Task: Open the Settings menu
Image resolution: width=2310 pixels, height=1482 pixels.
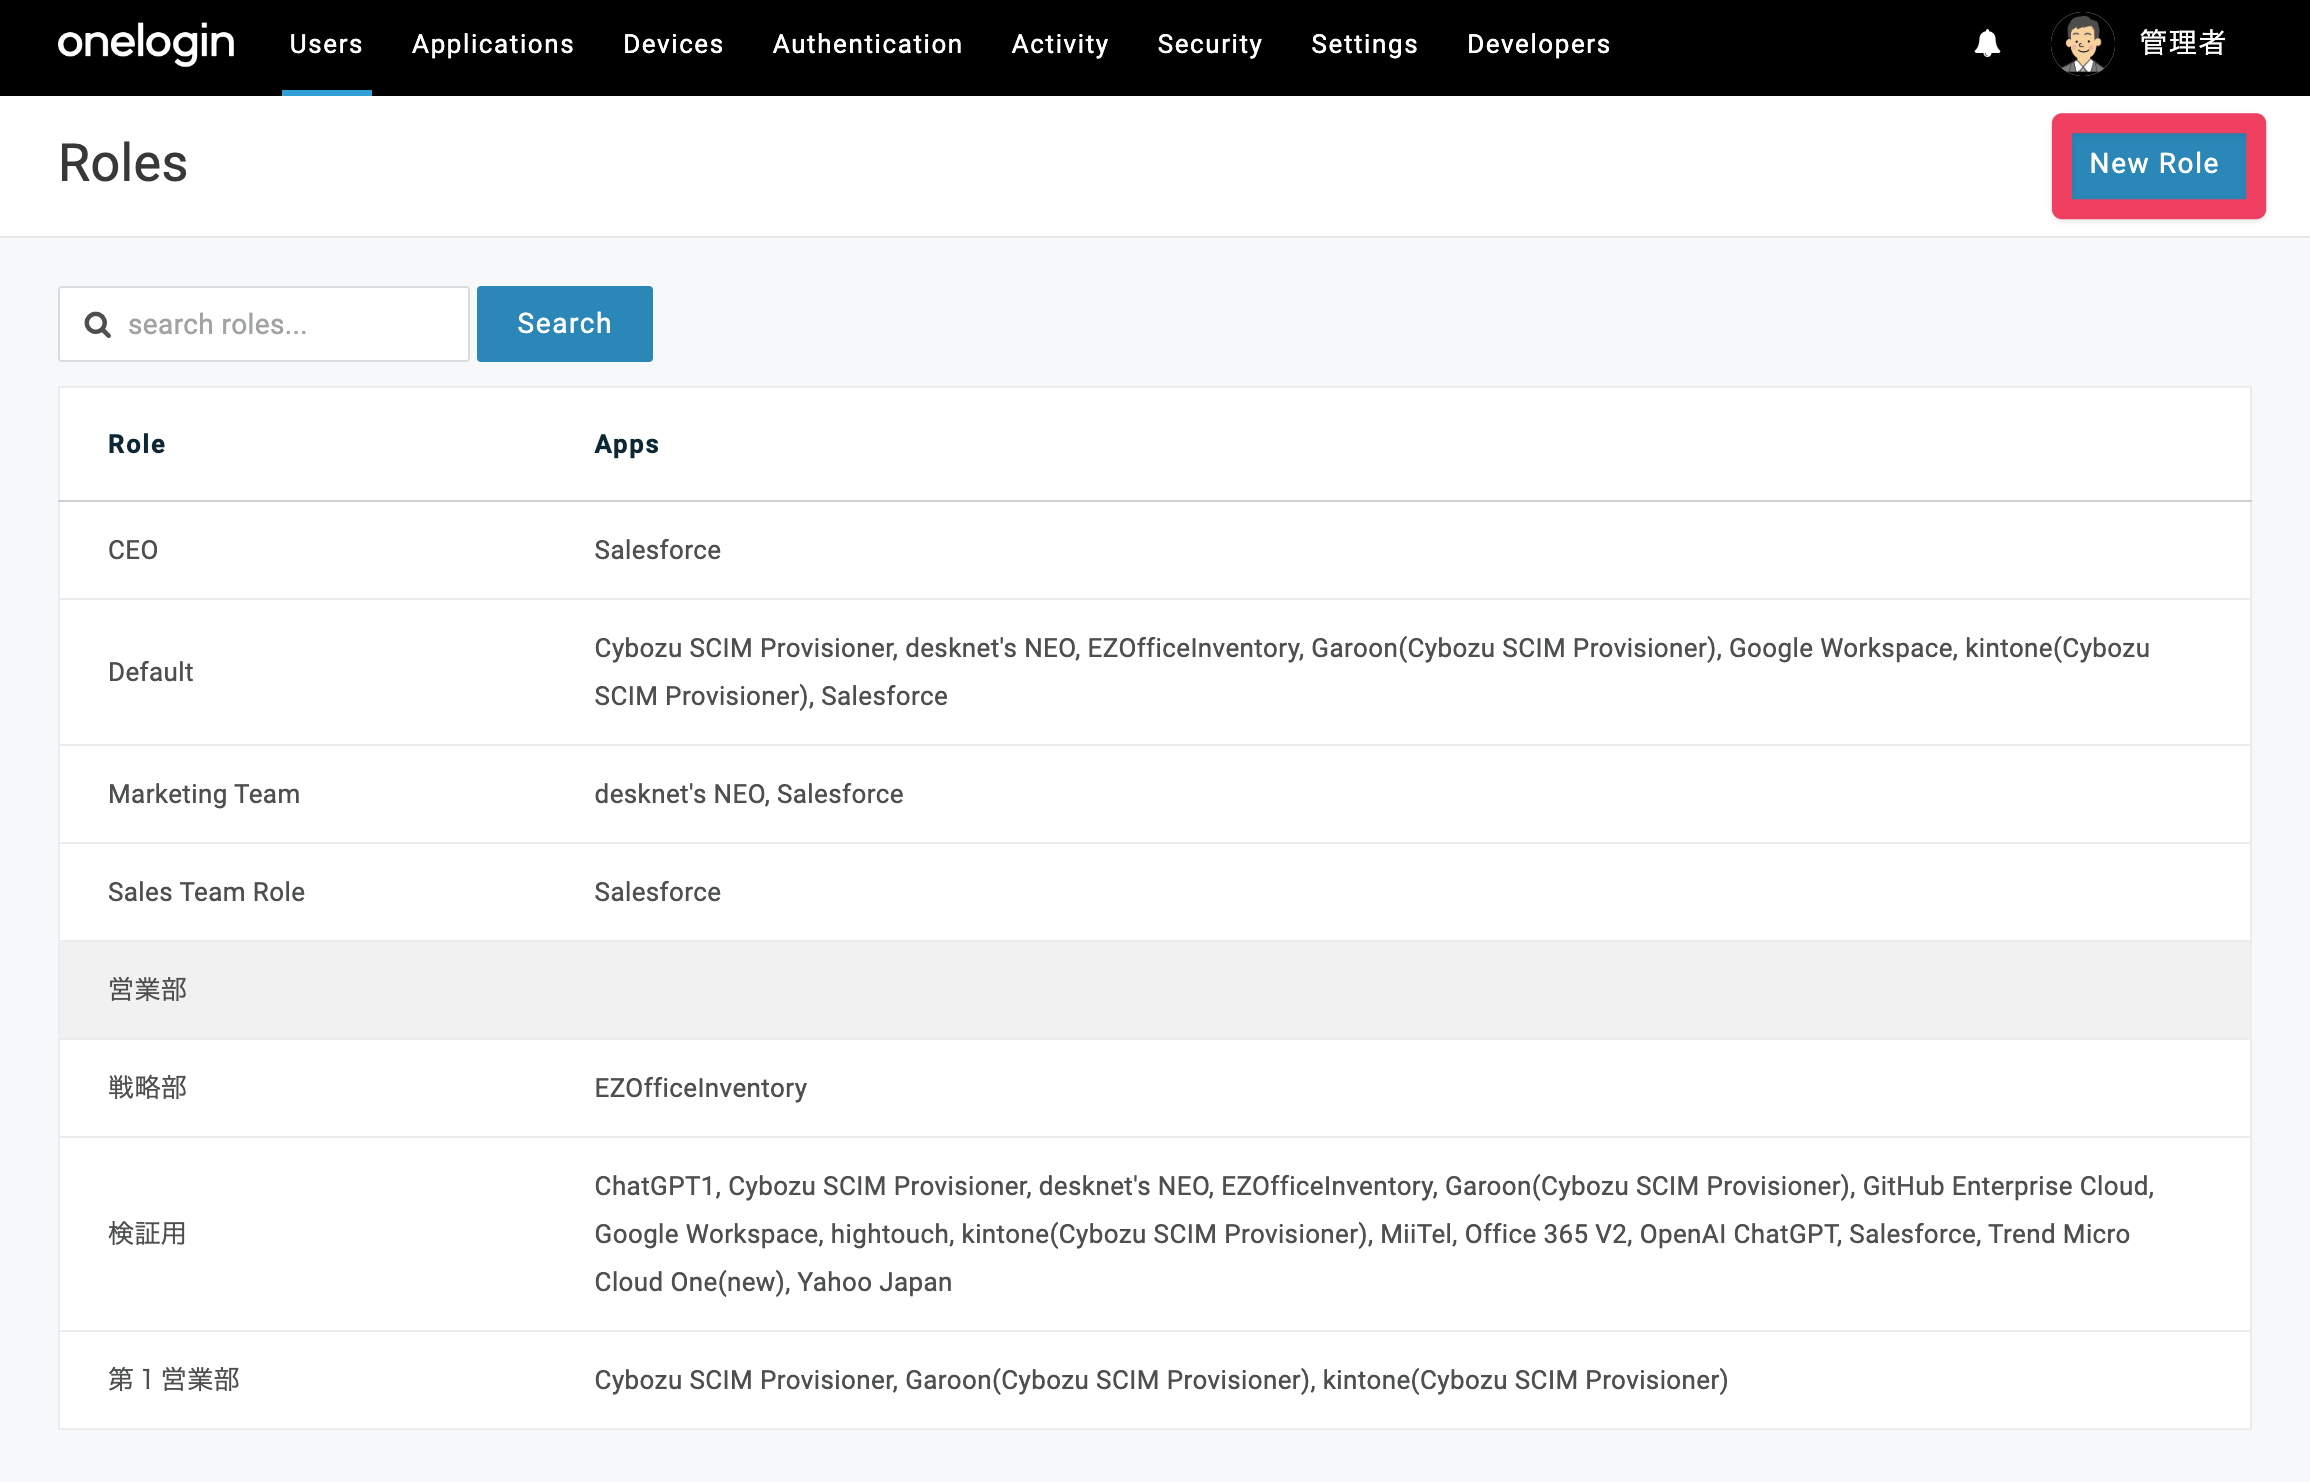Action: (x=1364, y=44)
